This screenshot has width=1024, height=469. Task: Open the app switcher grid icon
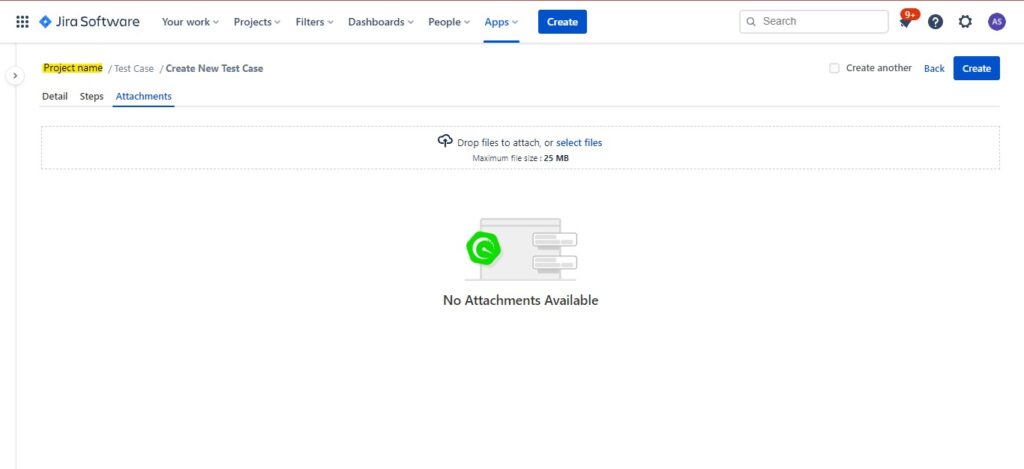(22, 22)
